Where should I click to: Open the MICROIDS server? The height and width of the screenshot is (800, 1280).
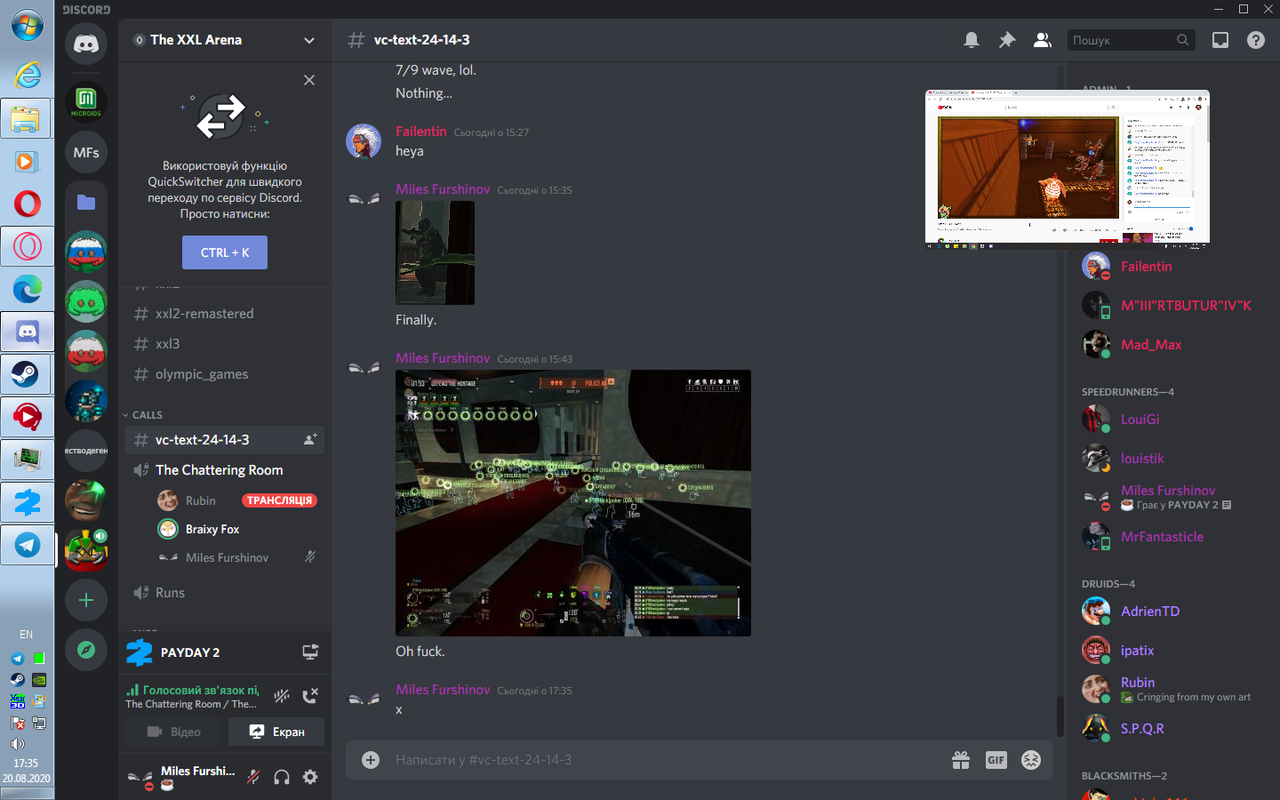(x=86, y=101)
